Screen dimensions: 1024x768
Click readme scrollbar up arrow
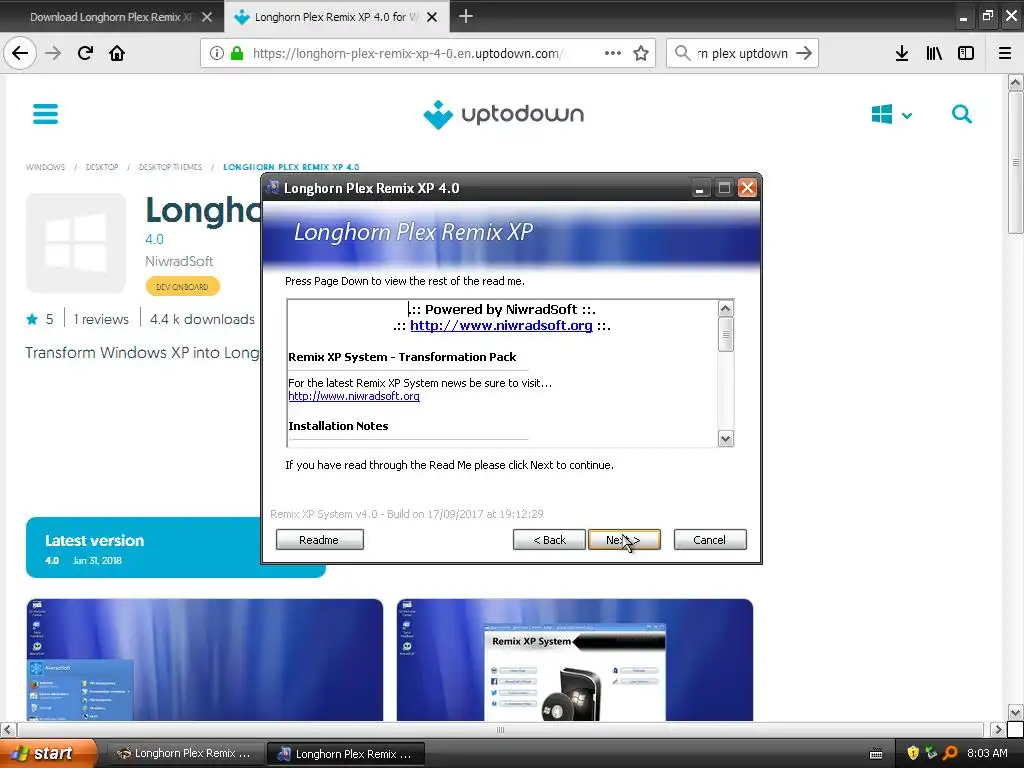(x=726, y=308)
